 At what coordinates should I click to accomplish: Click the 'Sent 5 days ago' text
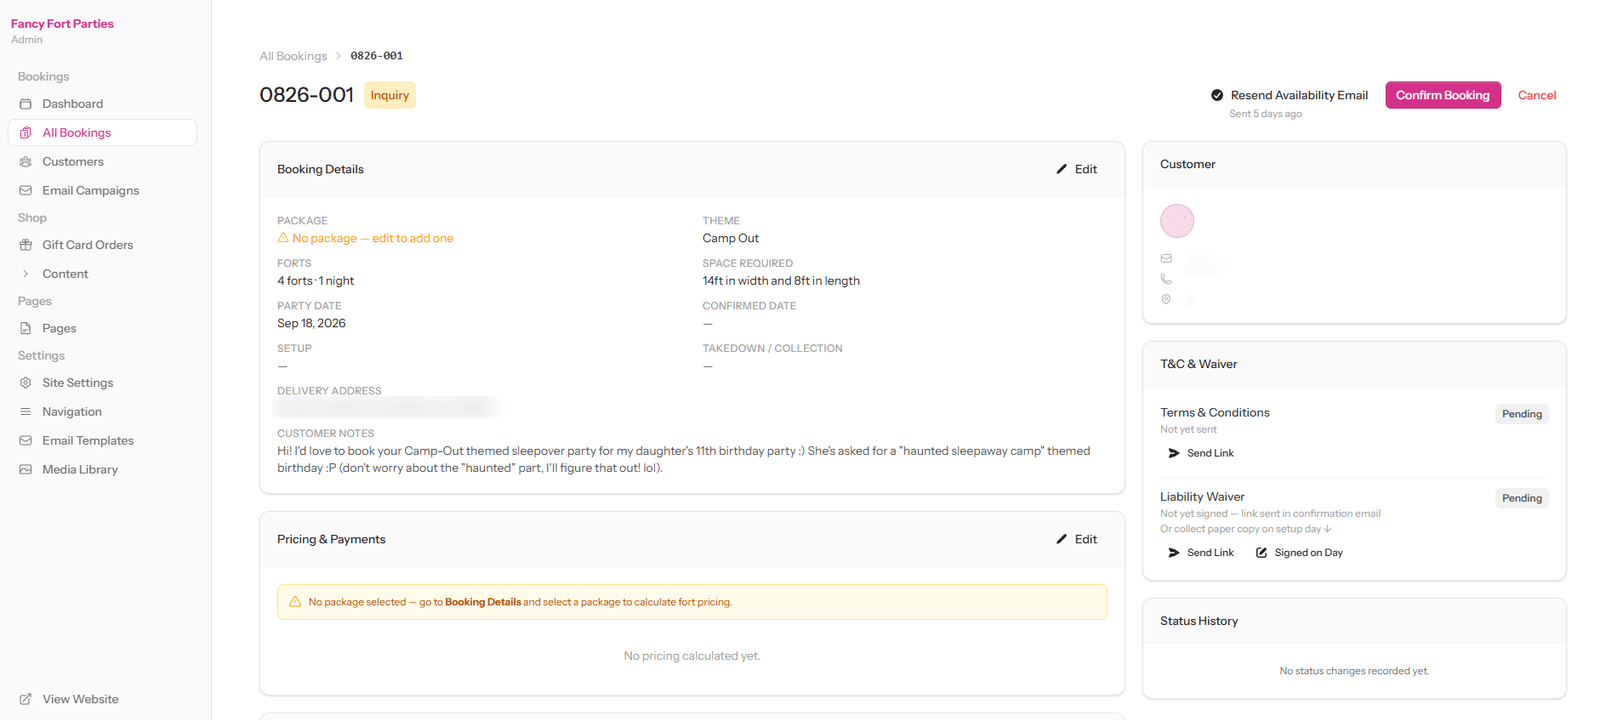(1266, 114)
